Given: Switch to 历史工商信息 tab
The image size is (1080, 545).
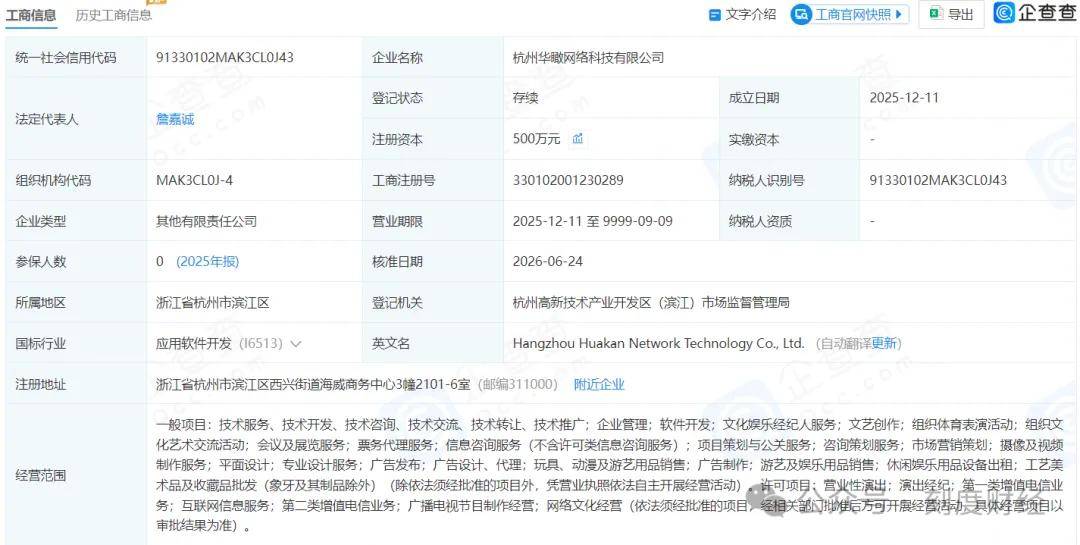Looking at the screenshot, I should coord(114,14).
